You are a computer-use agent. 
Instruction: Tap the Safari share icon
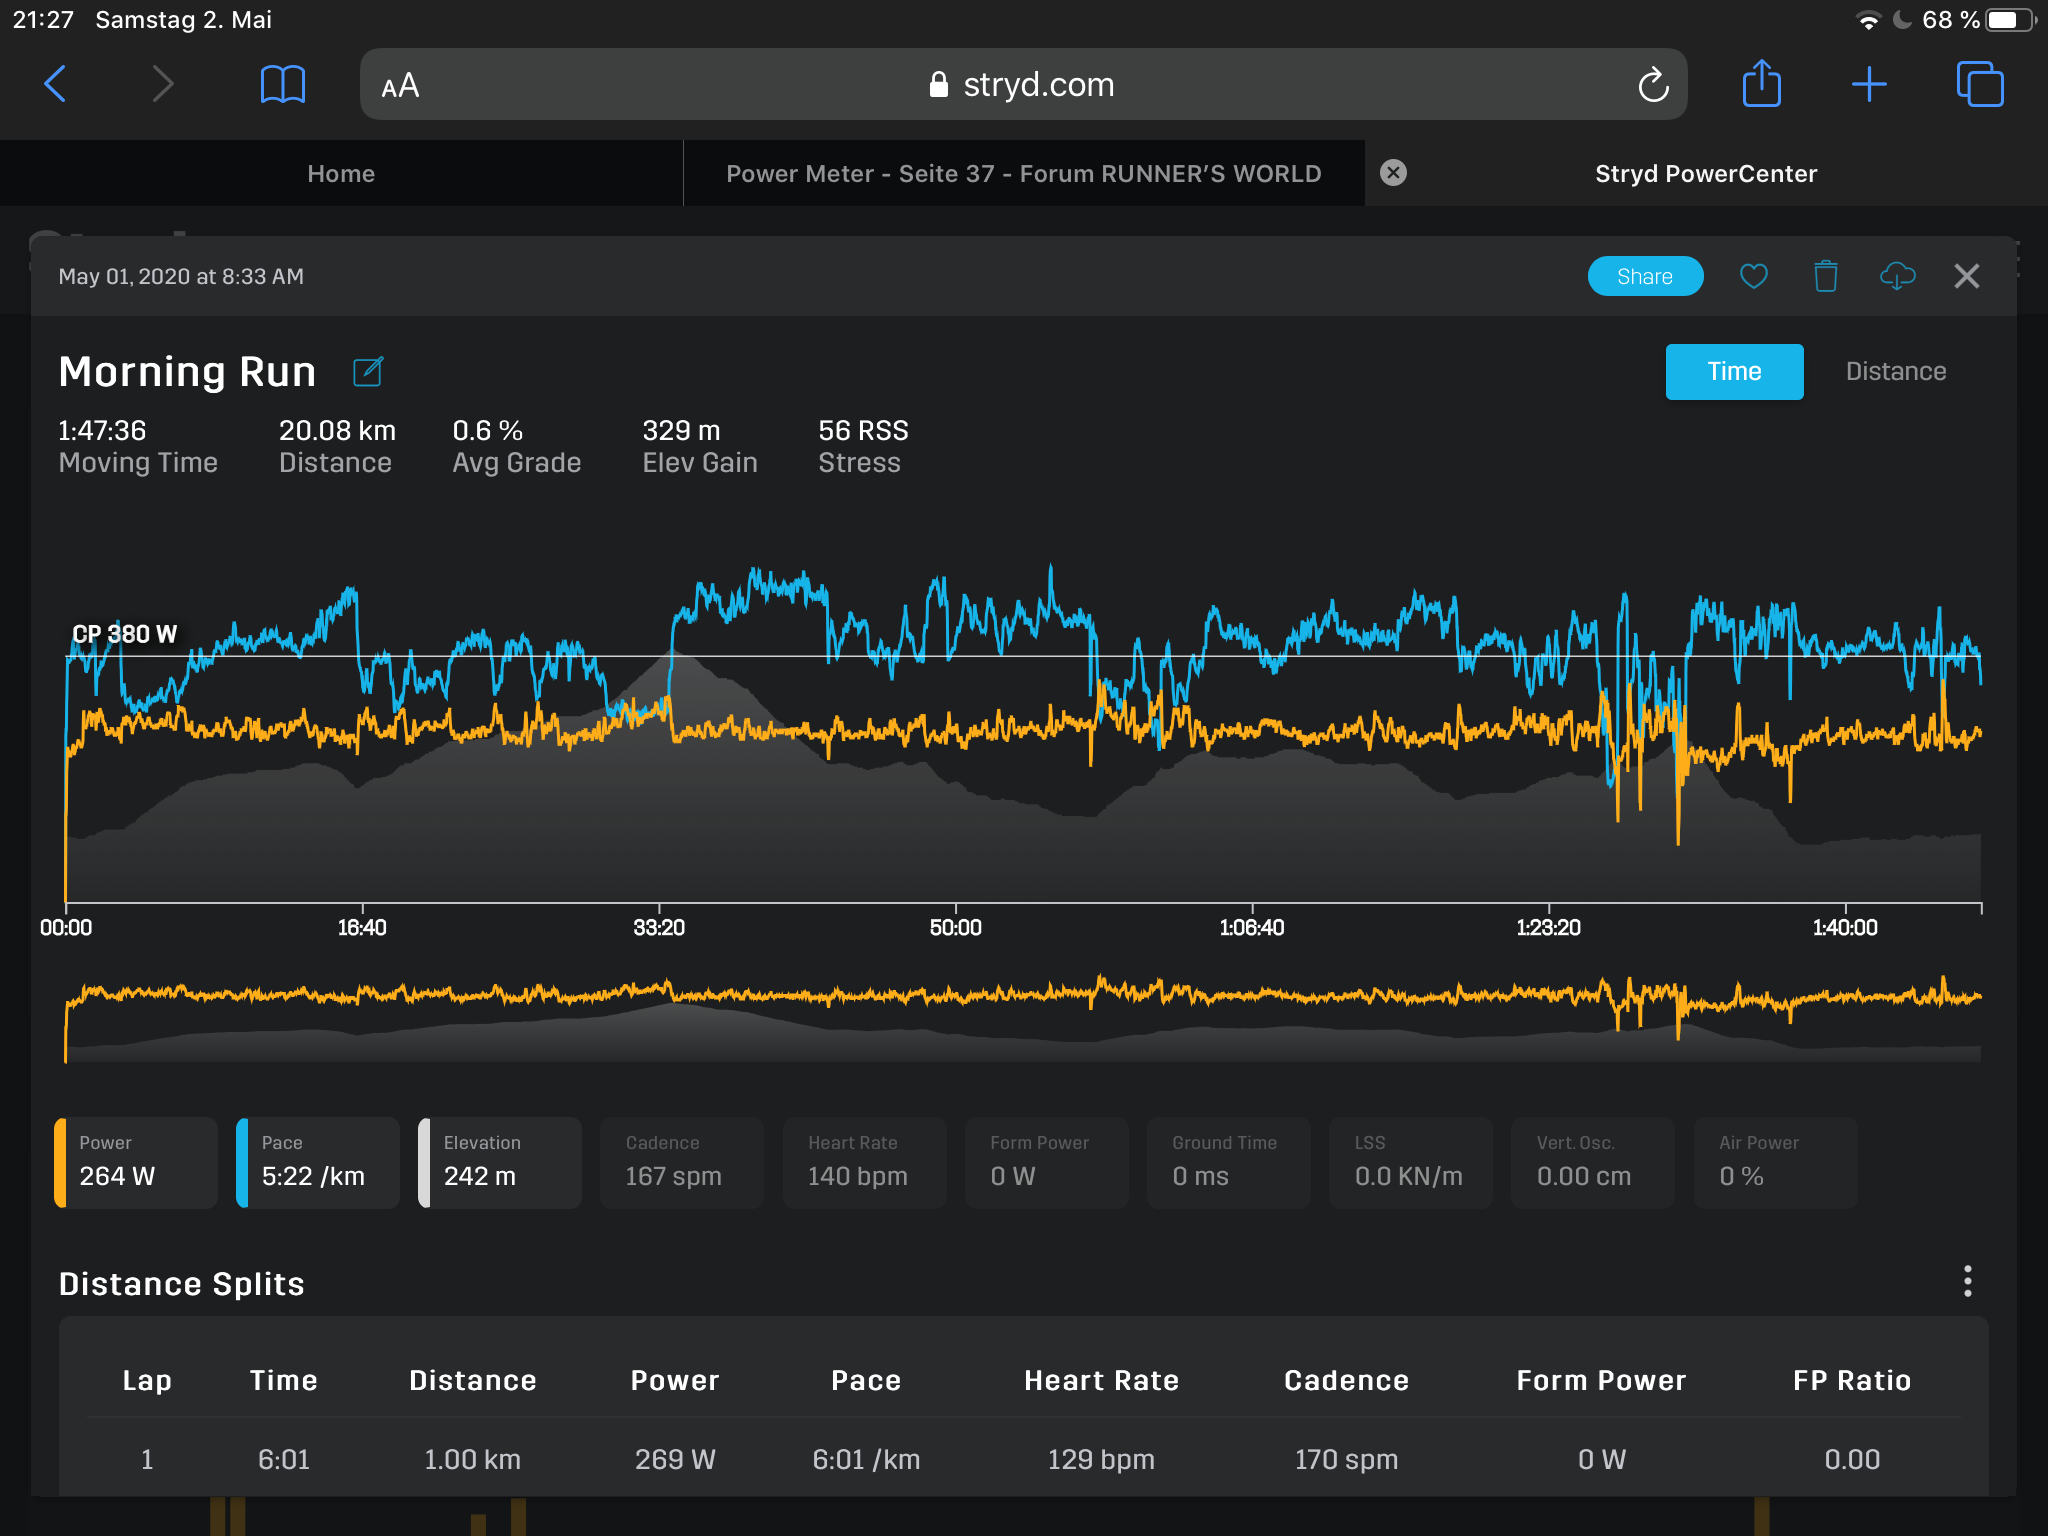1761,84
